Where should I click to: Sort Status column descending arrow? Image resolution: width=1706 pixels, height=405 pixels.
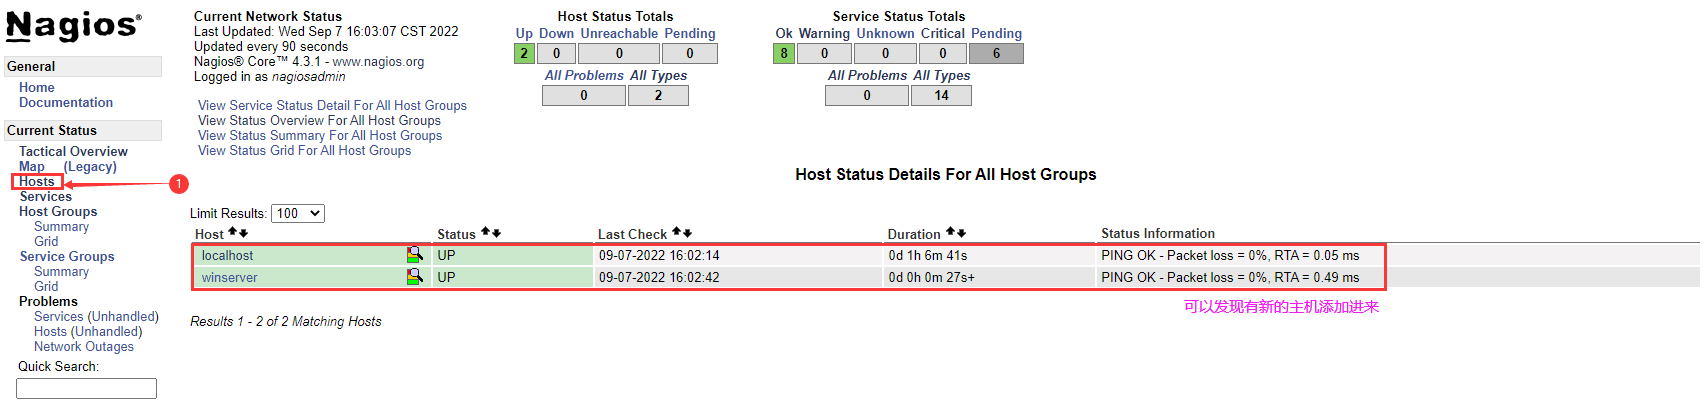coord(496,232)
